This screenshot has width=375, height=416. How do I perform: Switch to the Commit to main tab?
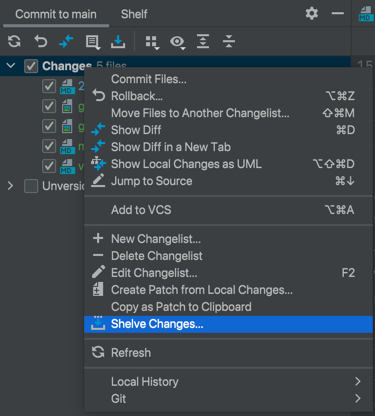tap(56, 14)
